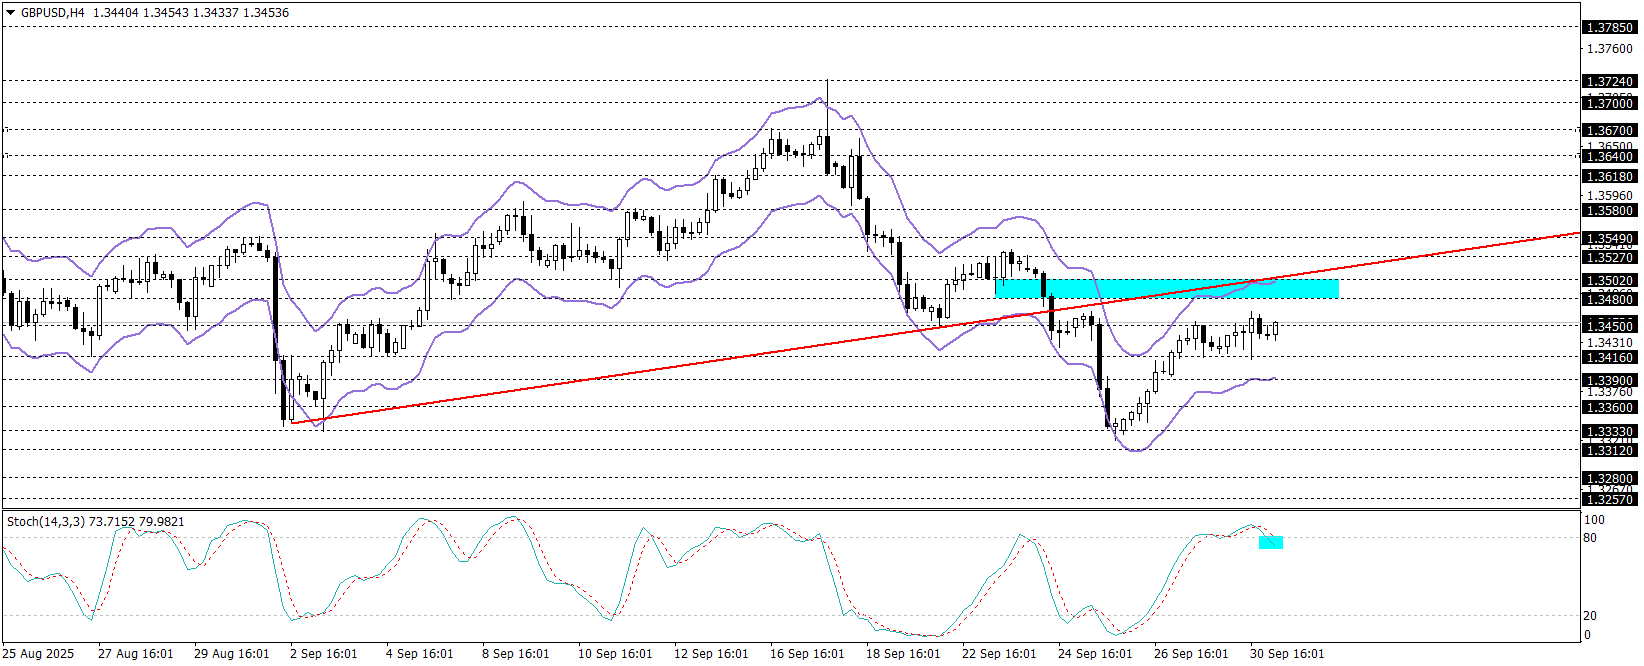Click the 2 Sep 16:01 time label
The width and height of the screenshot is (1644, 666).
coord(323,654)
